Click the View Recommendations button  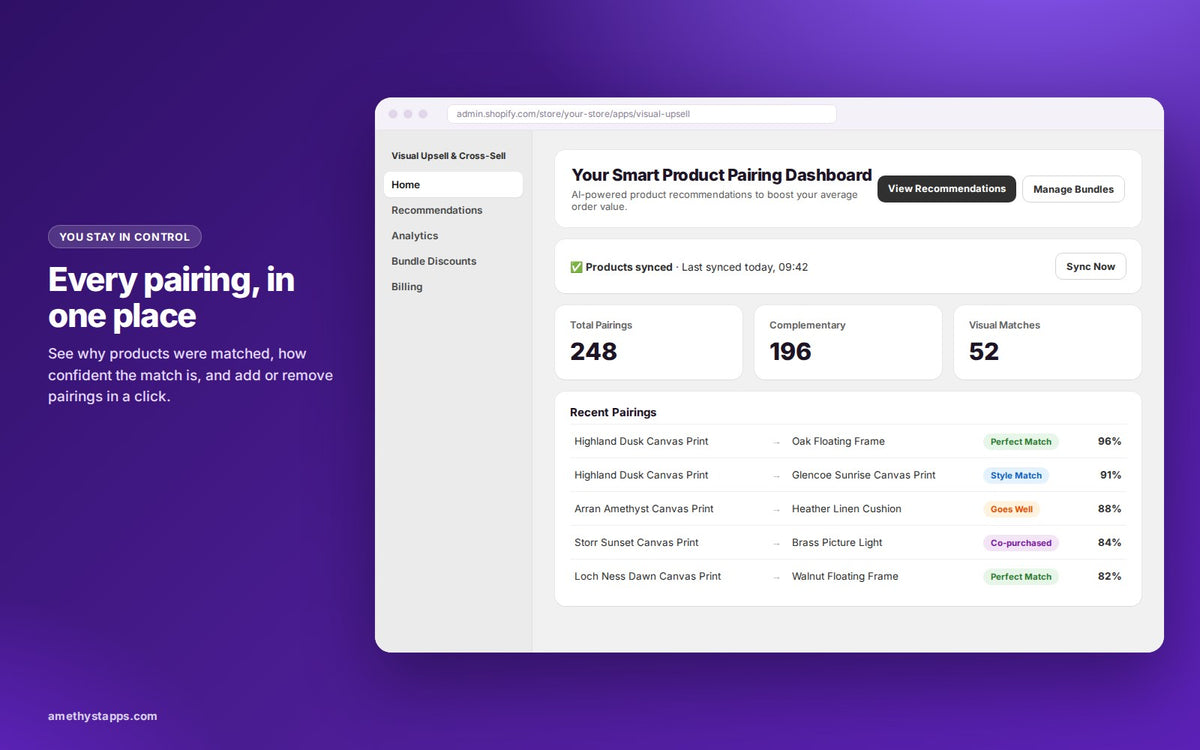click(946, 189)
